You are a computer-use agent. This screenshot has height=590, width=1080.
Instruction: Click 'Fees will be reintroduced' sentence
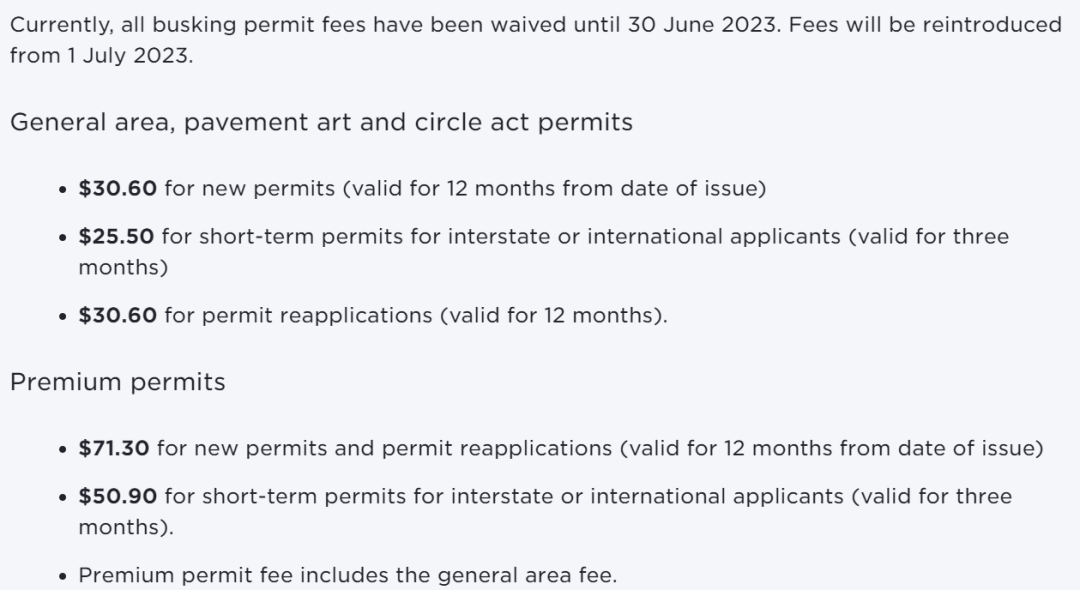[925, 25]
